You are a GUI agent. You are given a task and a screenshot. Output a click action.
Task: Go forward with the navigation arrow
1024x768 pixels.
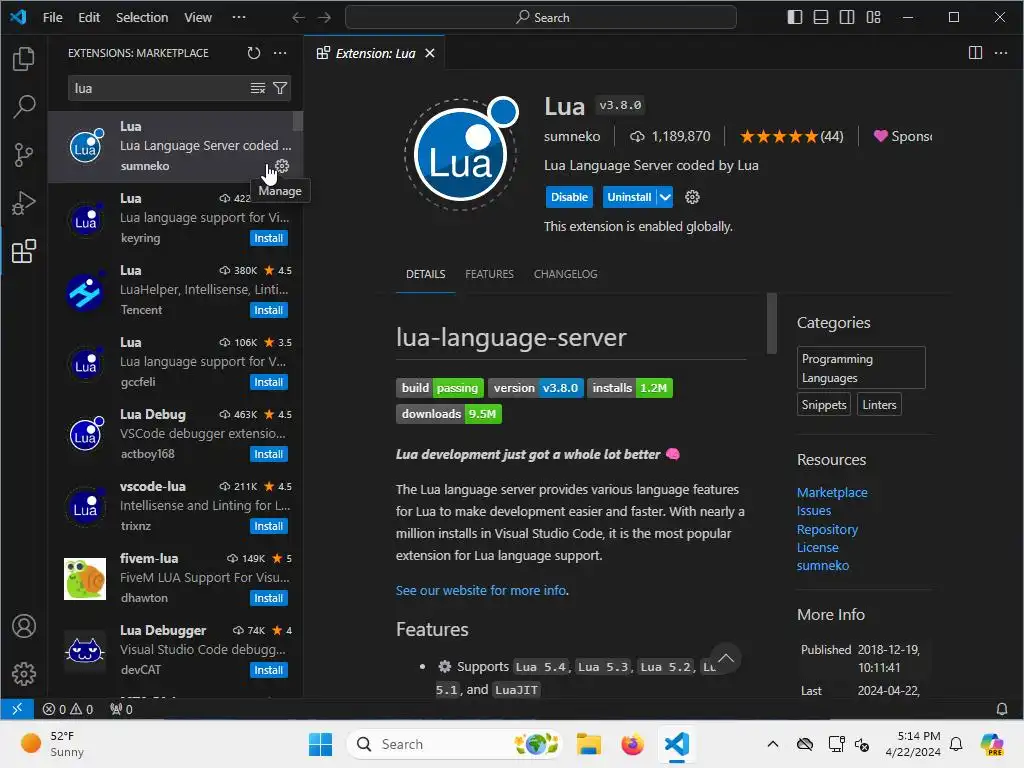pos(325,17)
